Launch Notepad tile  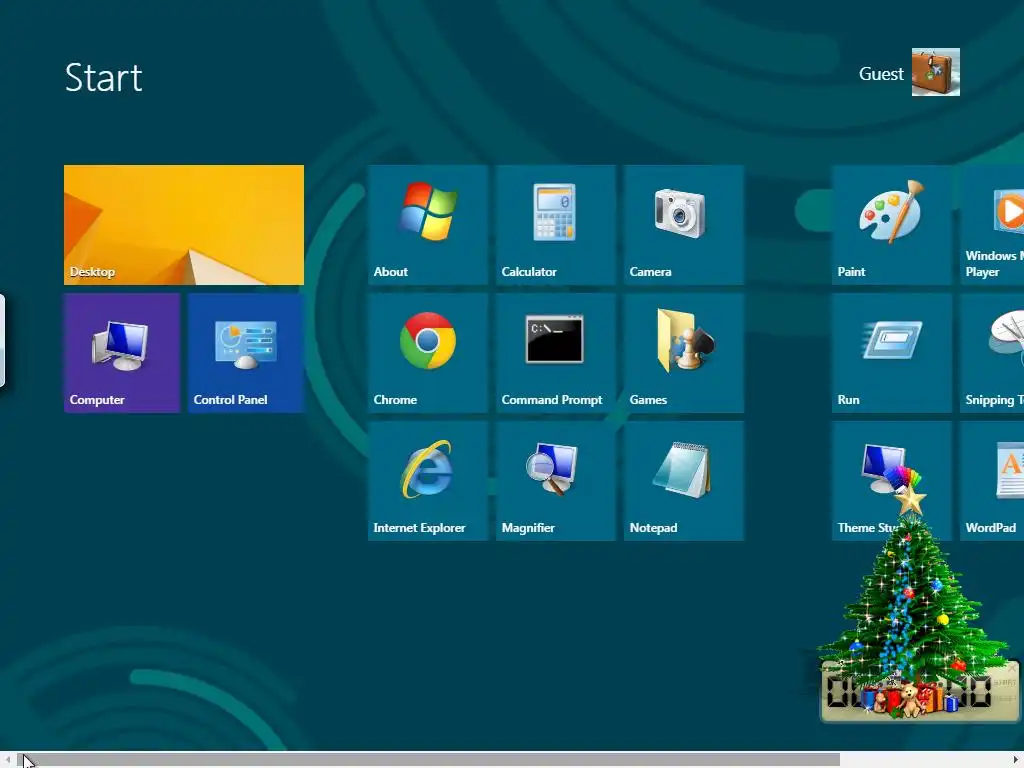[684, 481]
